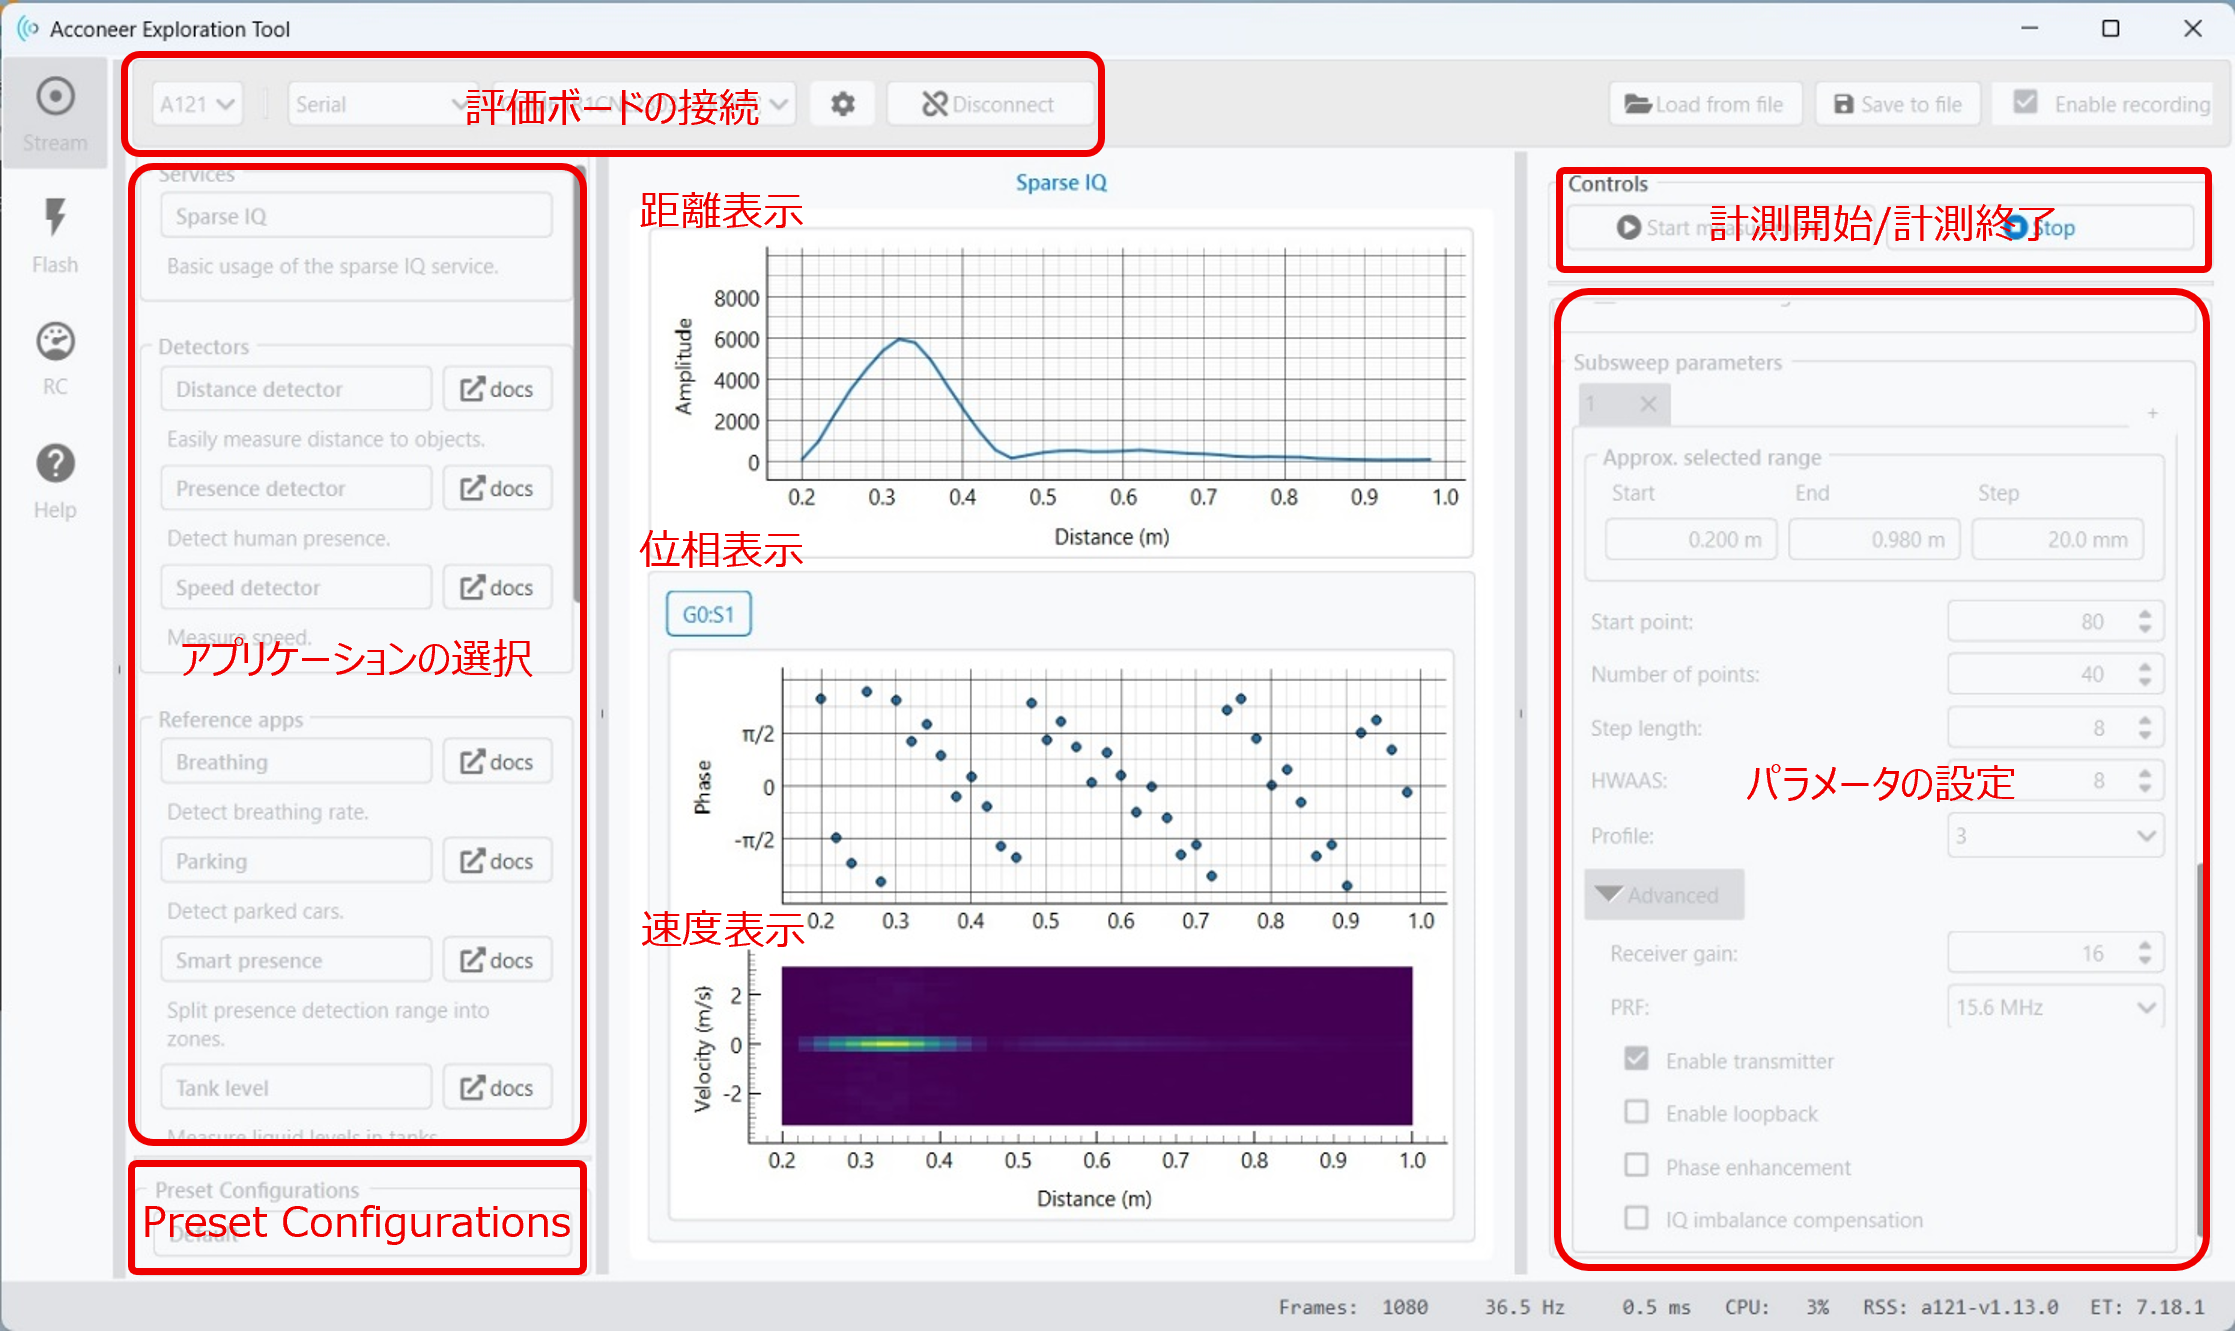The image size is (2235, 1331).
Task: Select the Parking reference app
Action: click(296, 860)
